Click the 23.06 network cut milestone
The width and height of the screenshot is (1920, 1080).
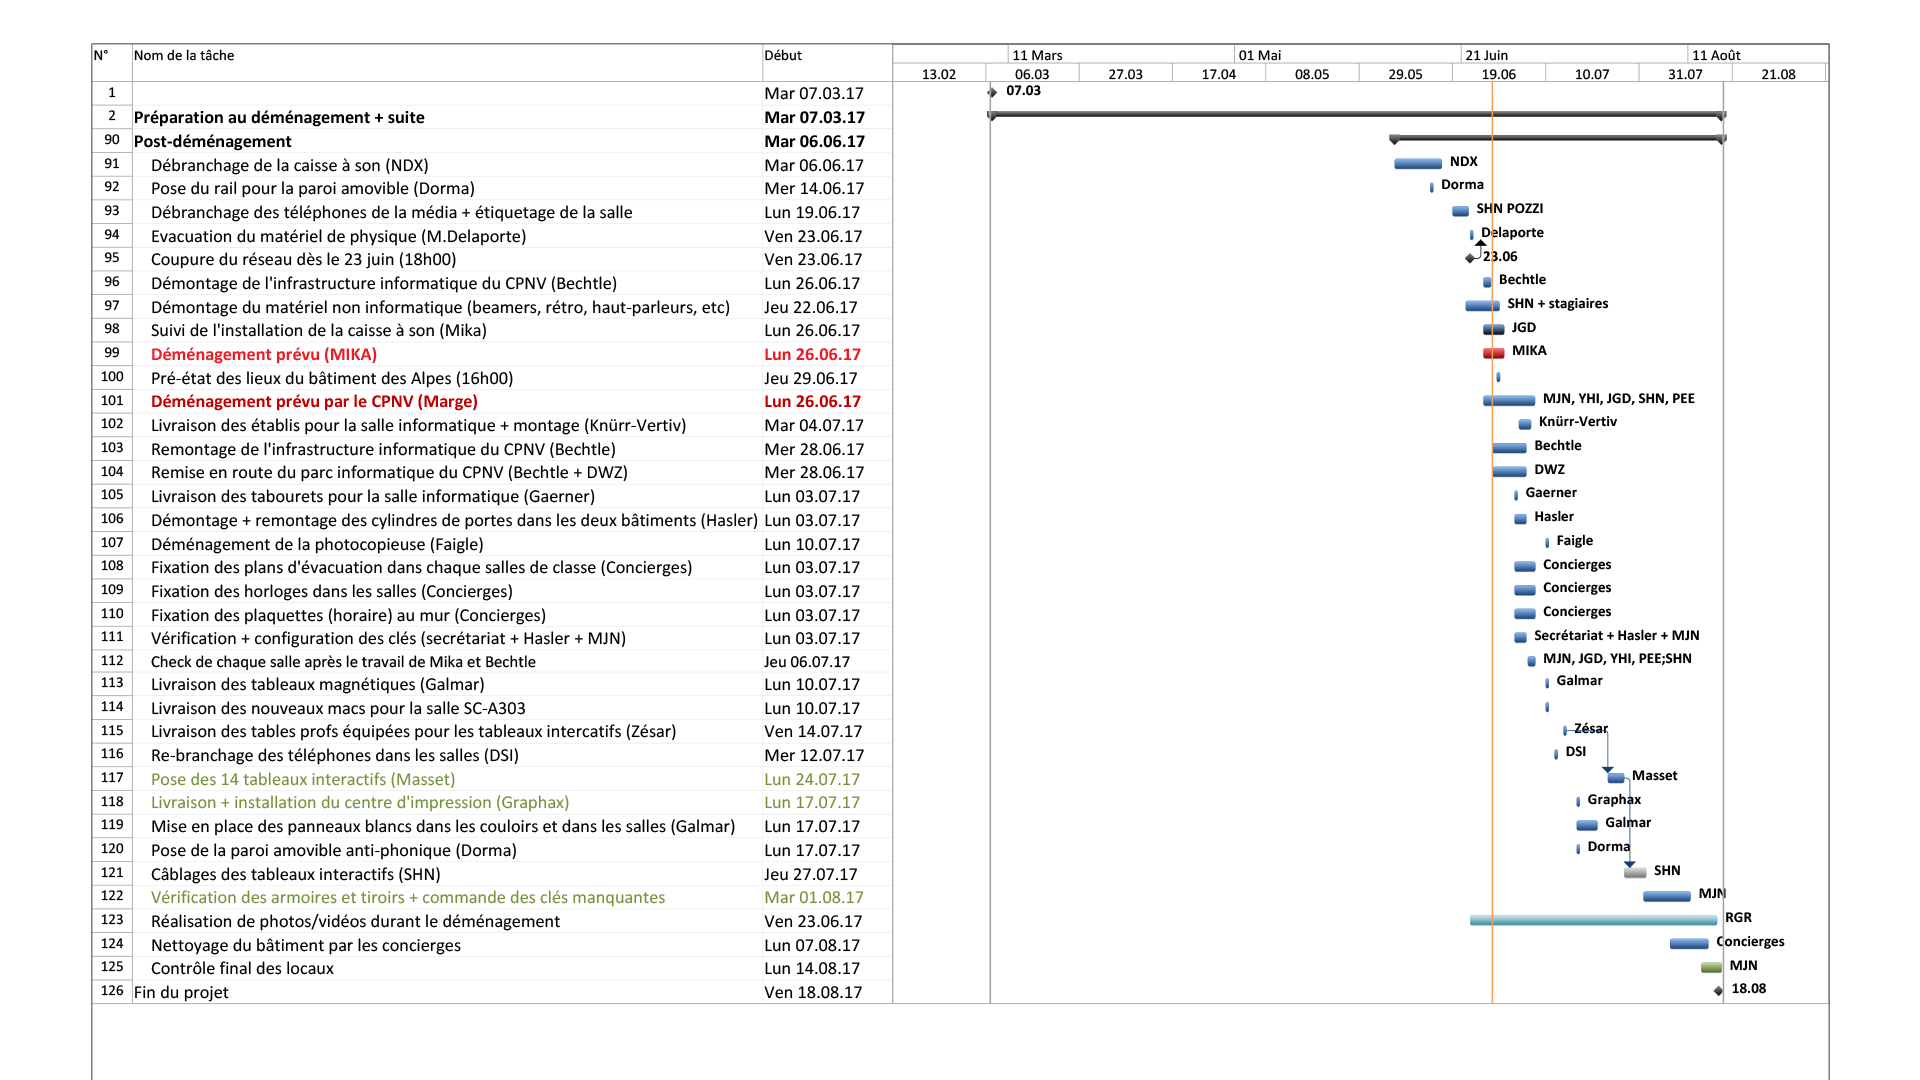[1470, 258]
